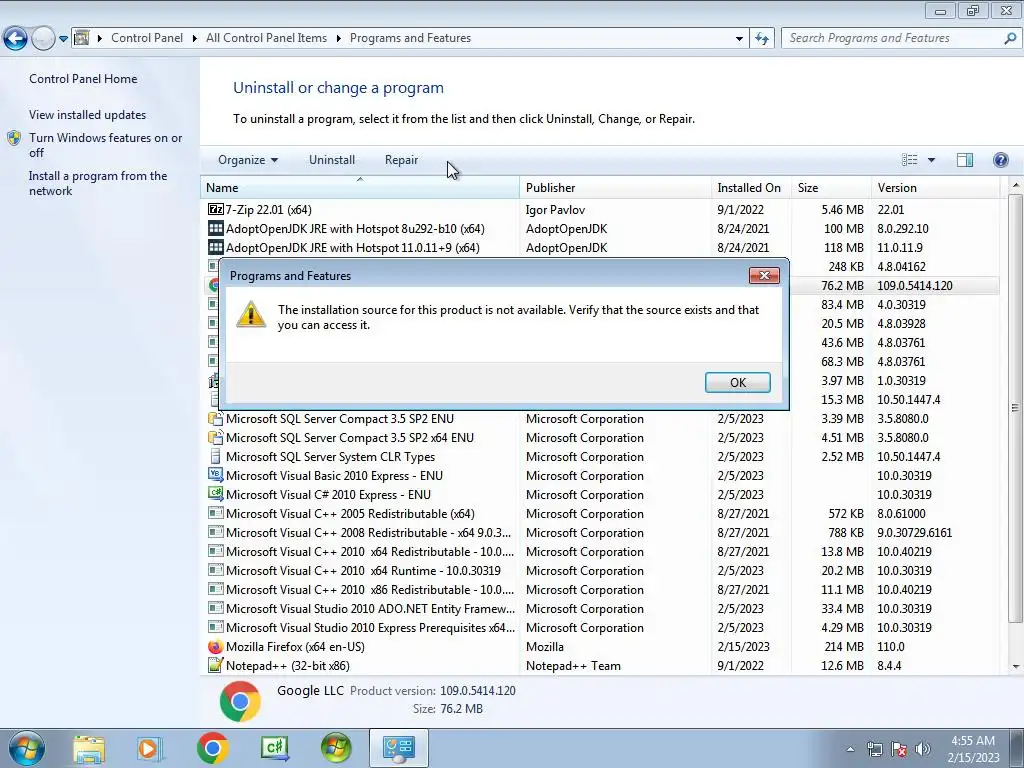Select Visual C# 2010 Express icon
Viewport: 1024px width, 768px height.
coord(216,494)
